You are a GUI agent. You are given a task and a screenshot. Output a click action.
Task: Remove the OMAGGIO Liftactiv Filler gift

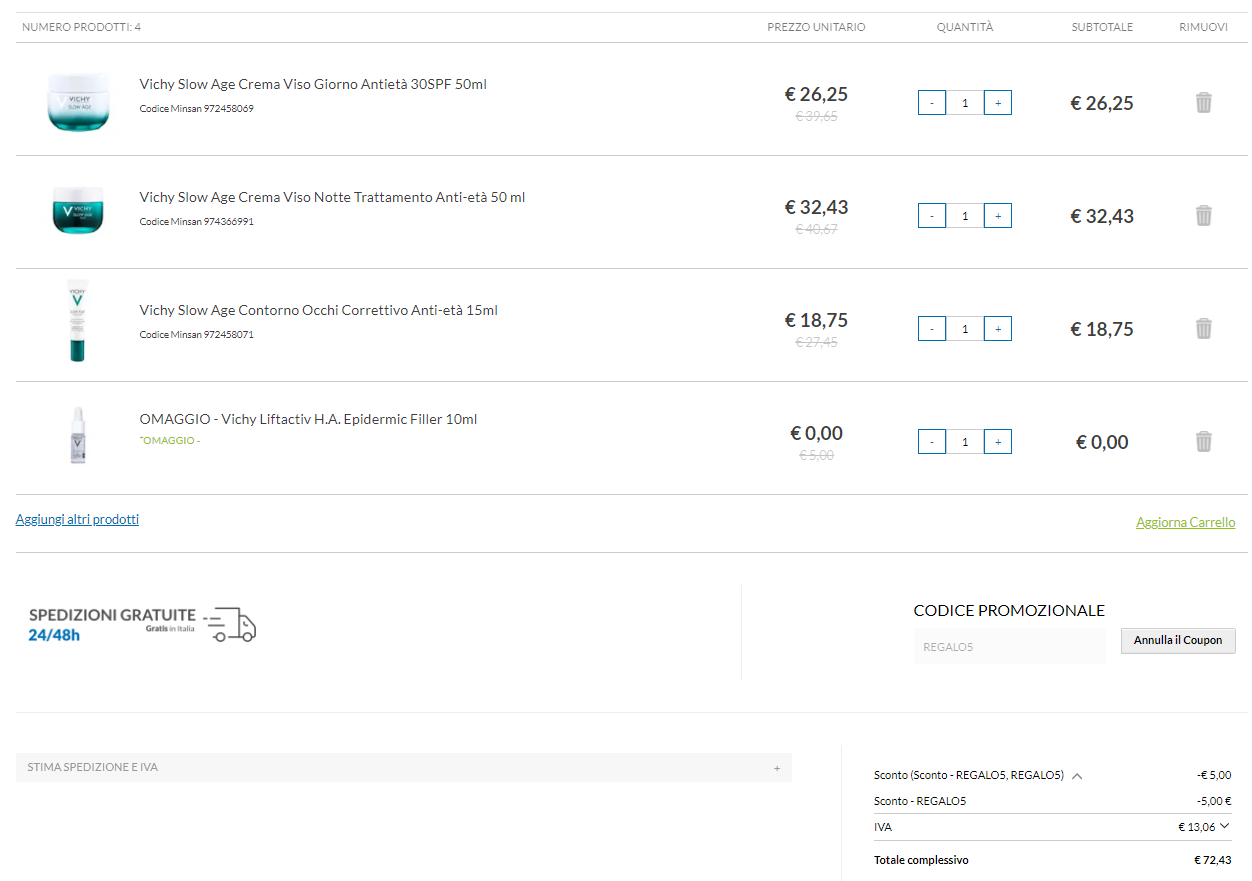click(x=1203, y=441)
